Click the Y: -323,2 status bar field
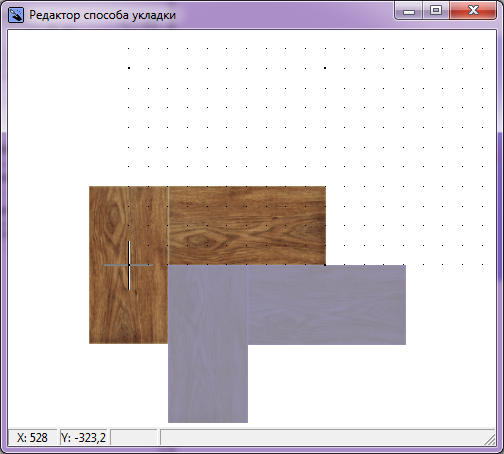 [83, 437]
